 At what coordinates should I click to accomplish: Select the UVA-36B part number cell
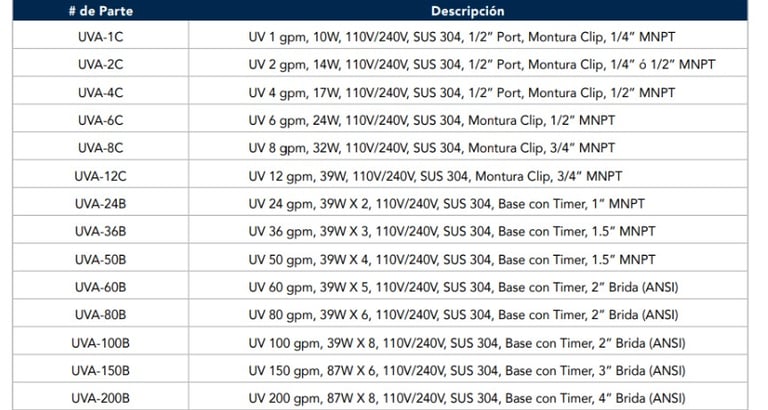100,231
